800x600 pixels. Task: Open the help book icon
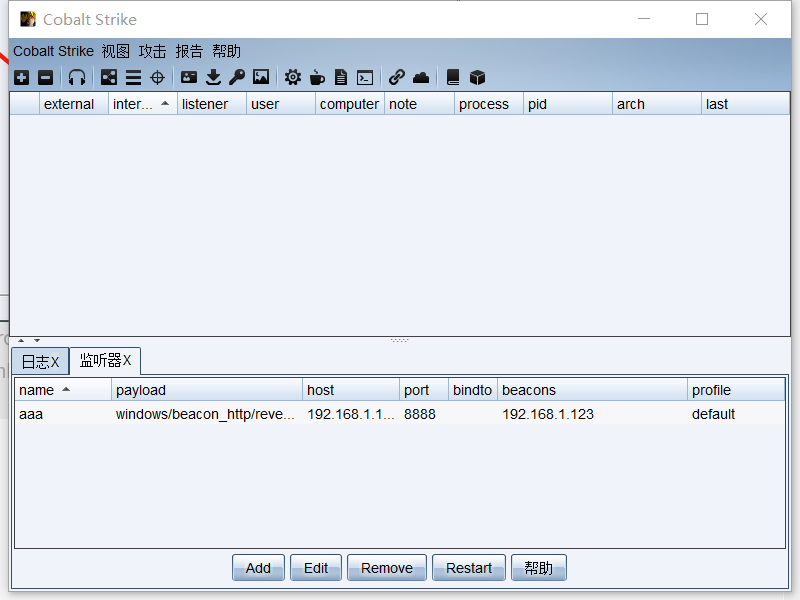coord(453,78)
